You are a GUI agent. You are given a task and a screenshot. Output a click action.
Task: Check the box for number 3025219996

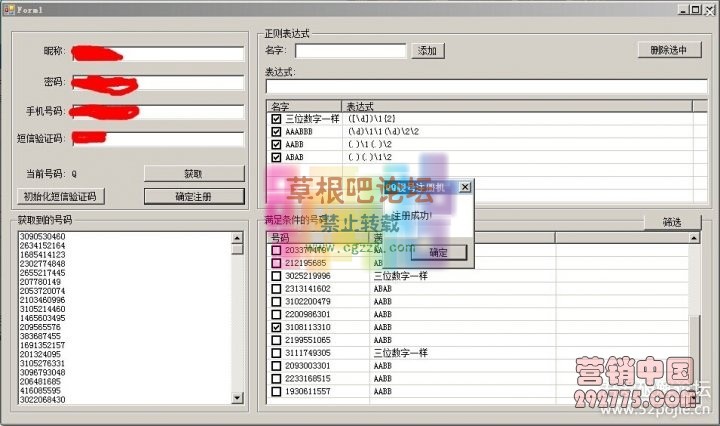pyautogui.click(x=276, y=276)
